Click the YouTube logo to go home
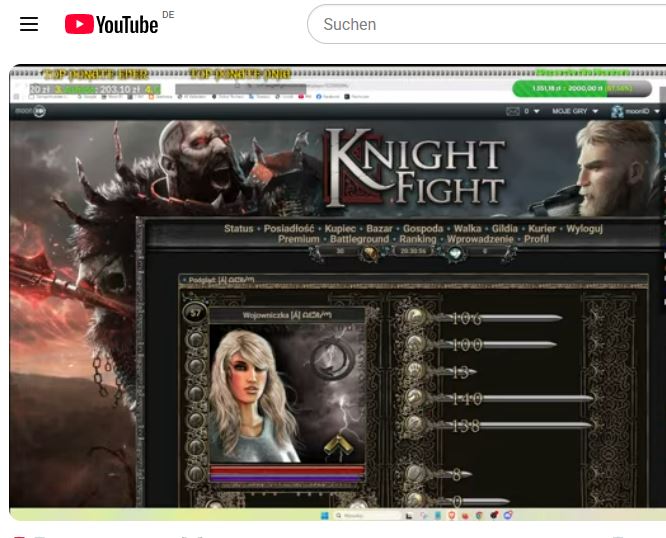The width and height of the screenshot is (666, 538). coord(112,24)
